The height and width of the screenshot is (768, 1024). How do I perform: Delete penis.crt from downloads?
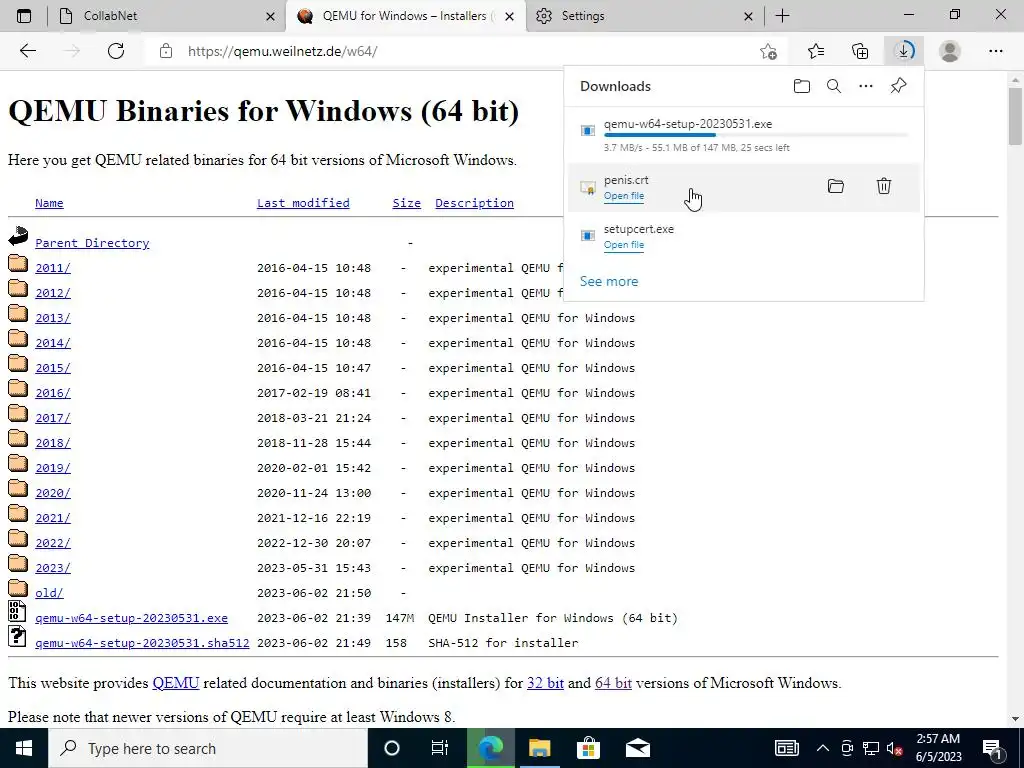[884, 186]
